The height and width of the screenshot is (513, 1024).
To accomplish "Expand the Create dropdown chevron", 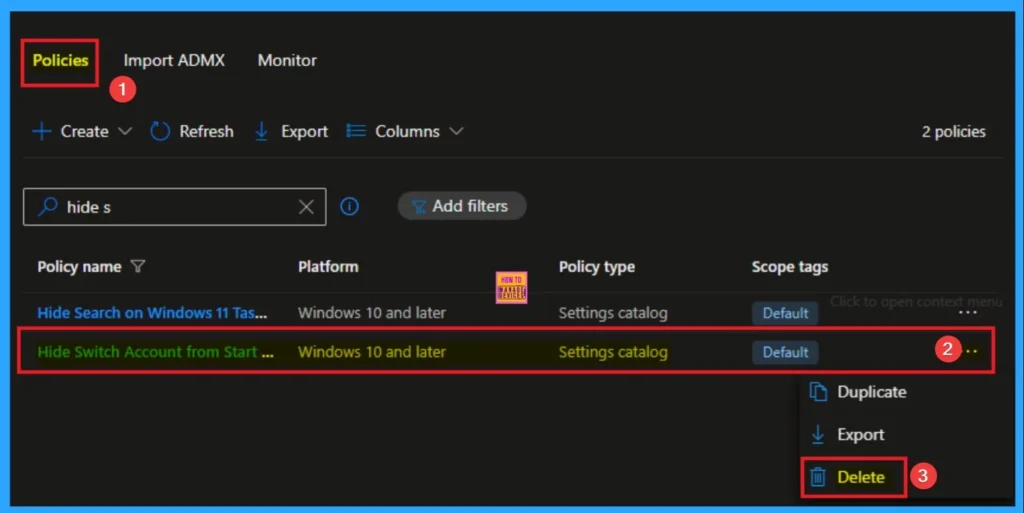I will (125, 131).
